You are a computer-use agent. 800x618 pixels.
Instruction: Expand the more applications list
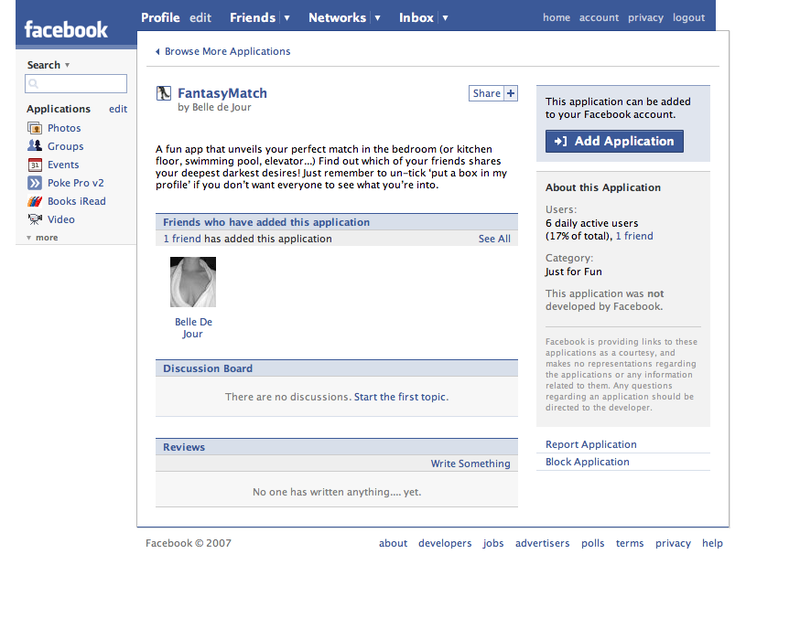[x=43, y=238]
